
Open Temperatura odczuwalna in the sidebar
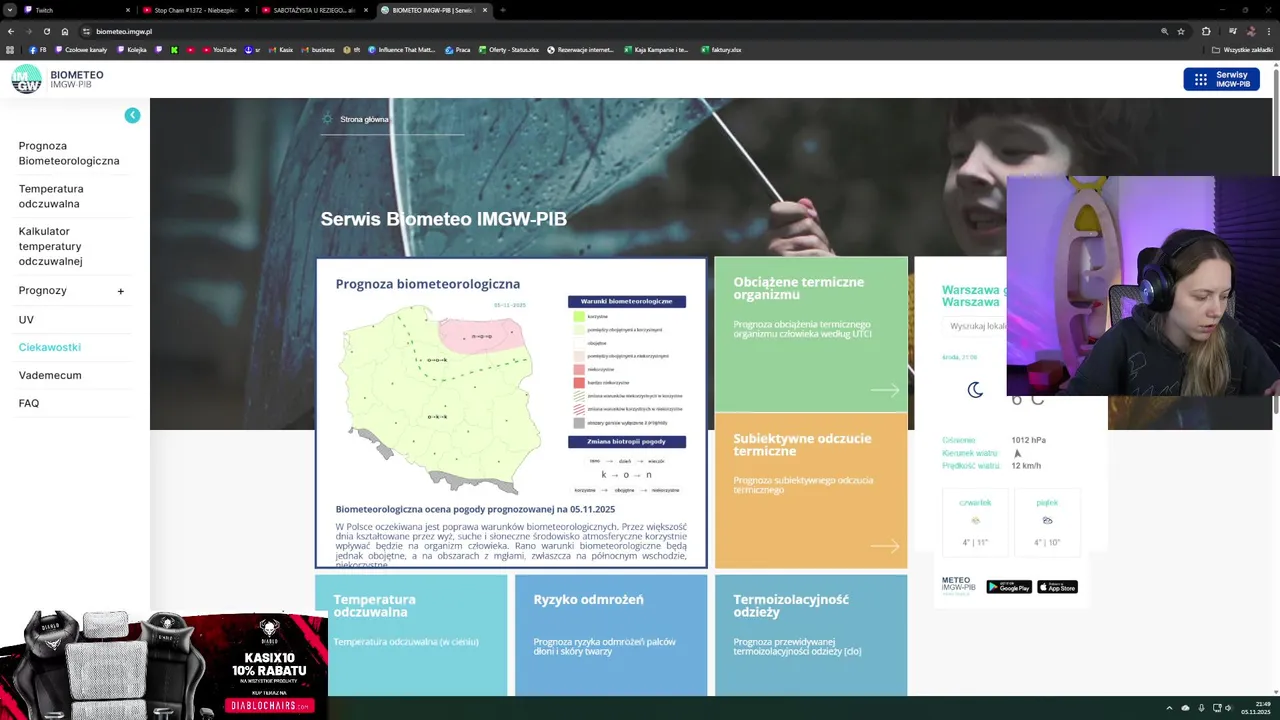click(x=51, y=196)
